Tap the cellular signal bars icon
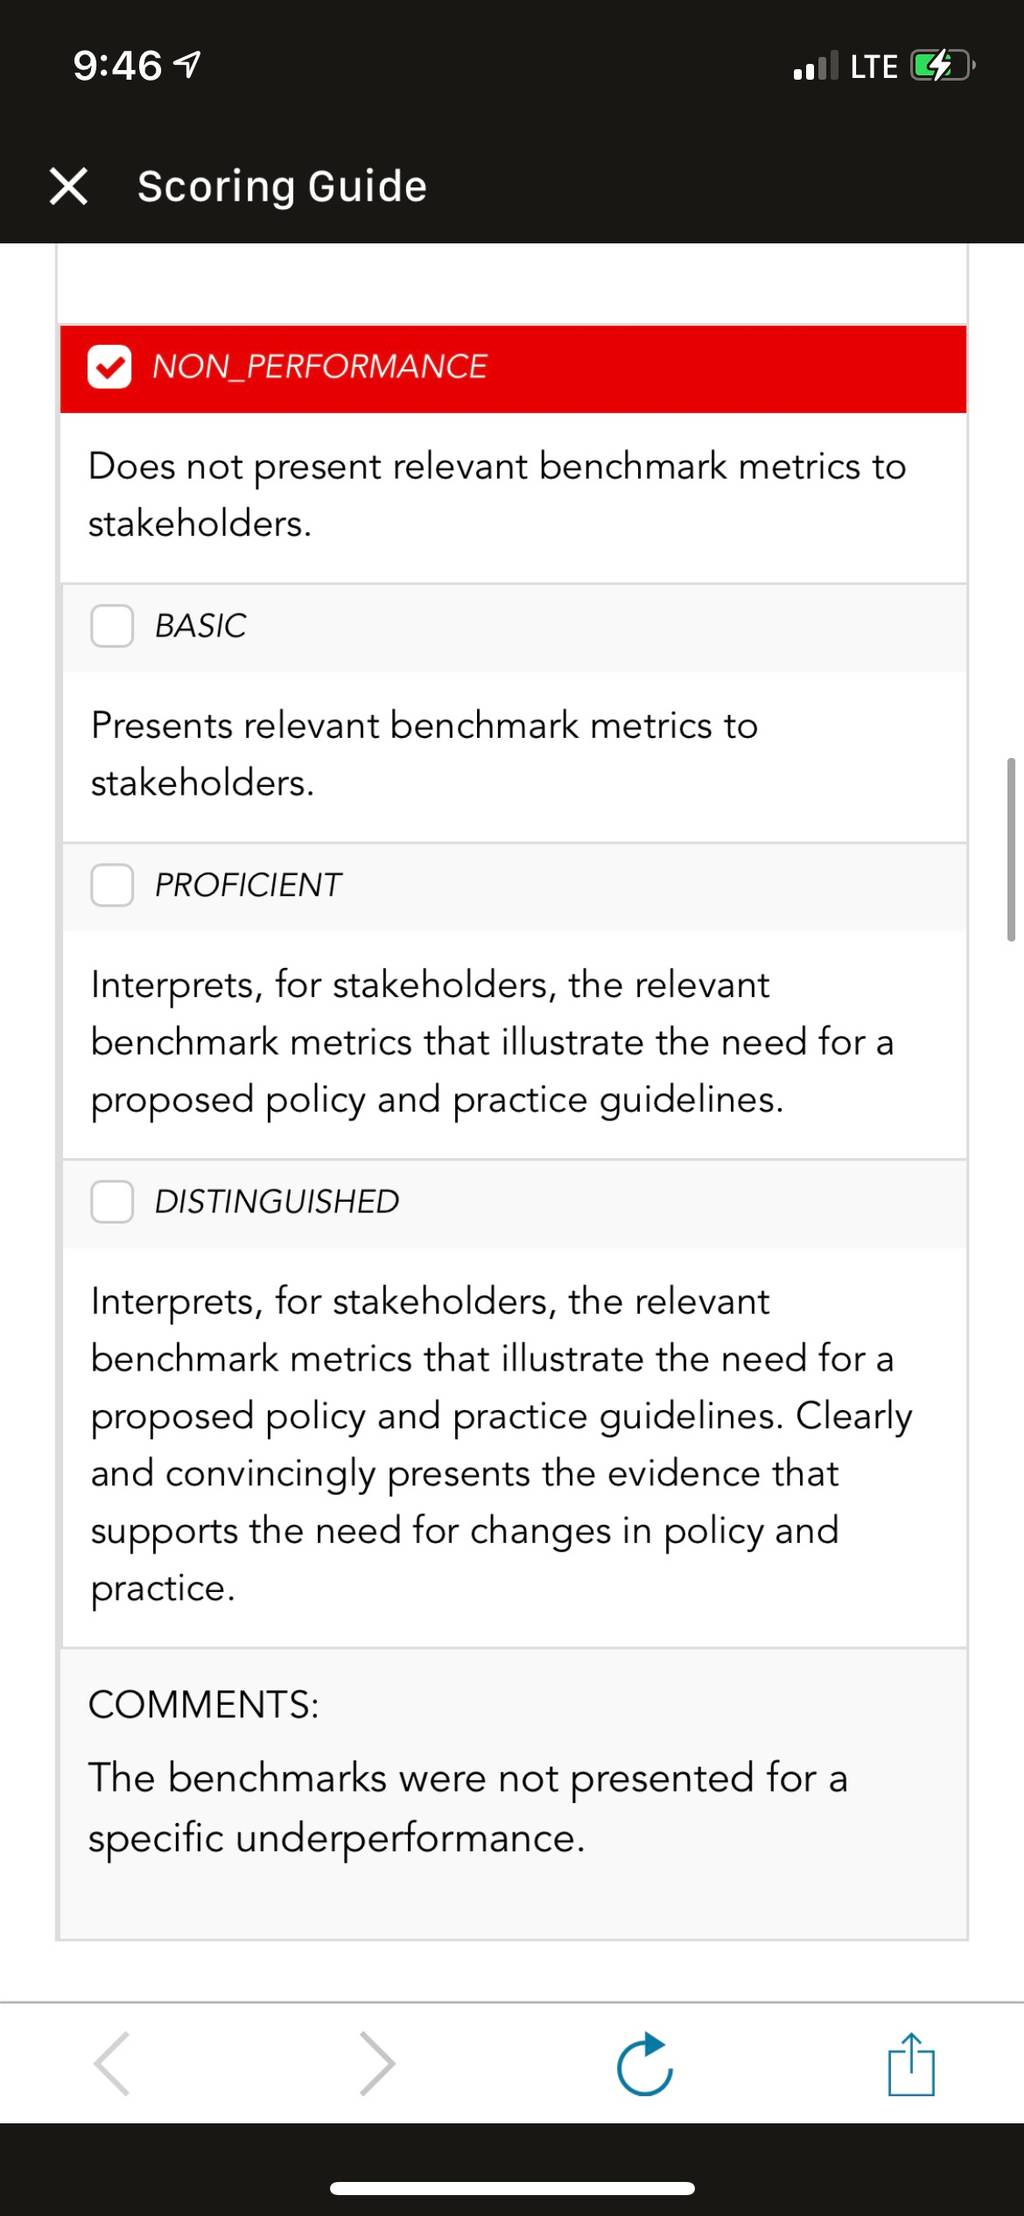Image resolution: width=1024 pixels, height=2216 pixels. [816, 67]
